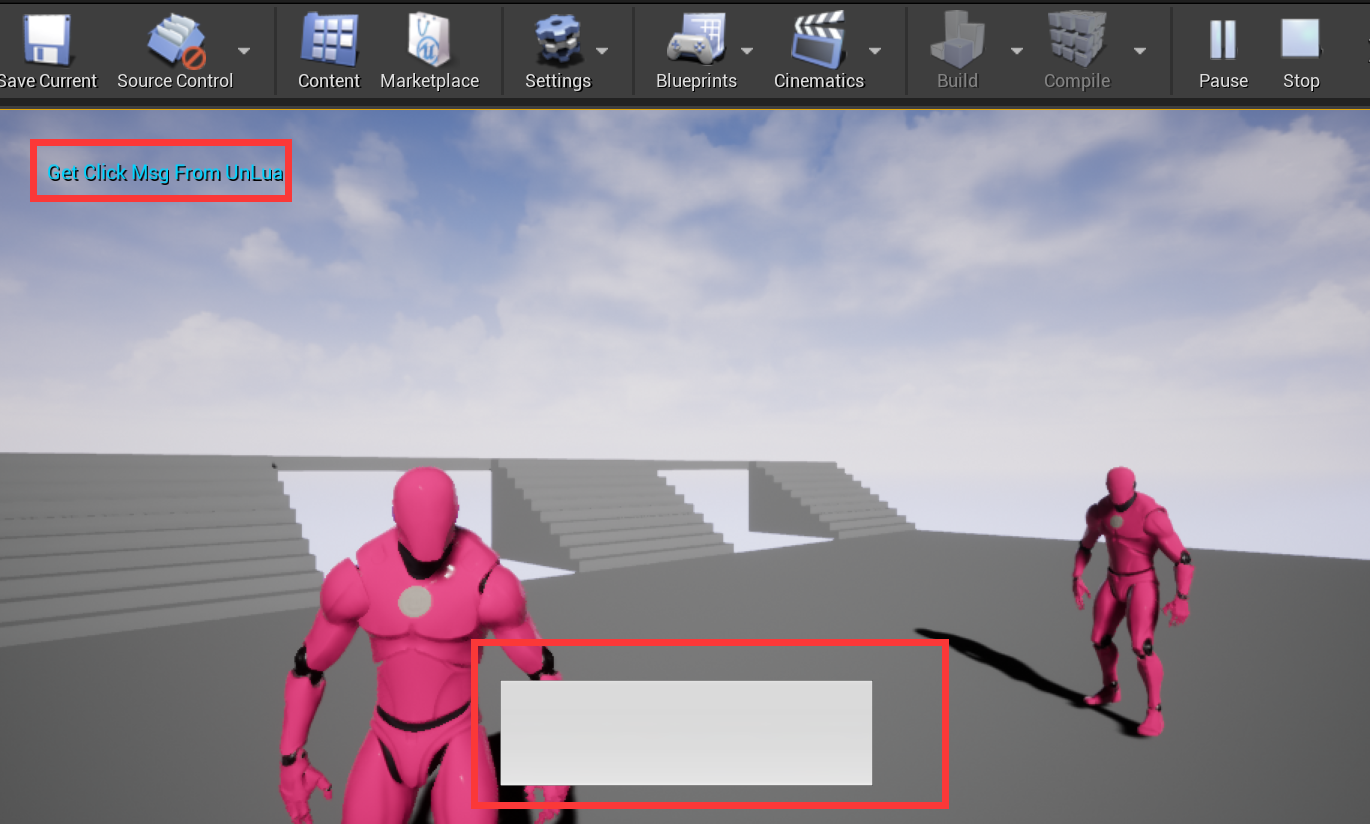
Task: Click the Settings gear icon
Action: coord(557,40)
